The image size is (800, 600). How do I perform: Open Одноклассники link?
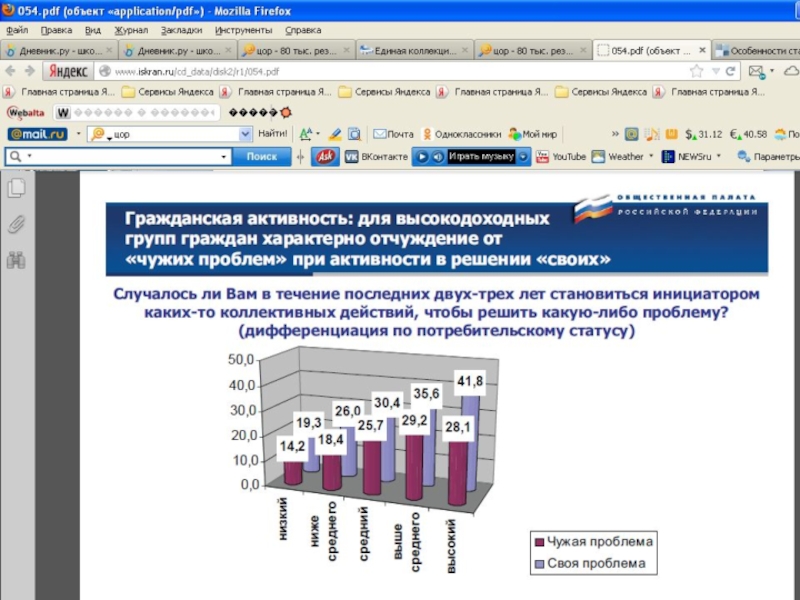(462, 134)
